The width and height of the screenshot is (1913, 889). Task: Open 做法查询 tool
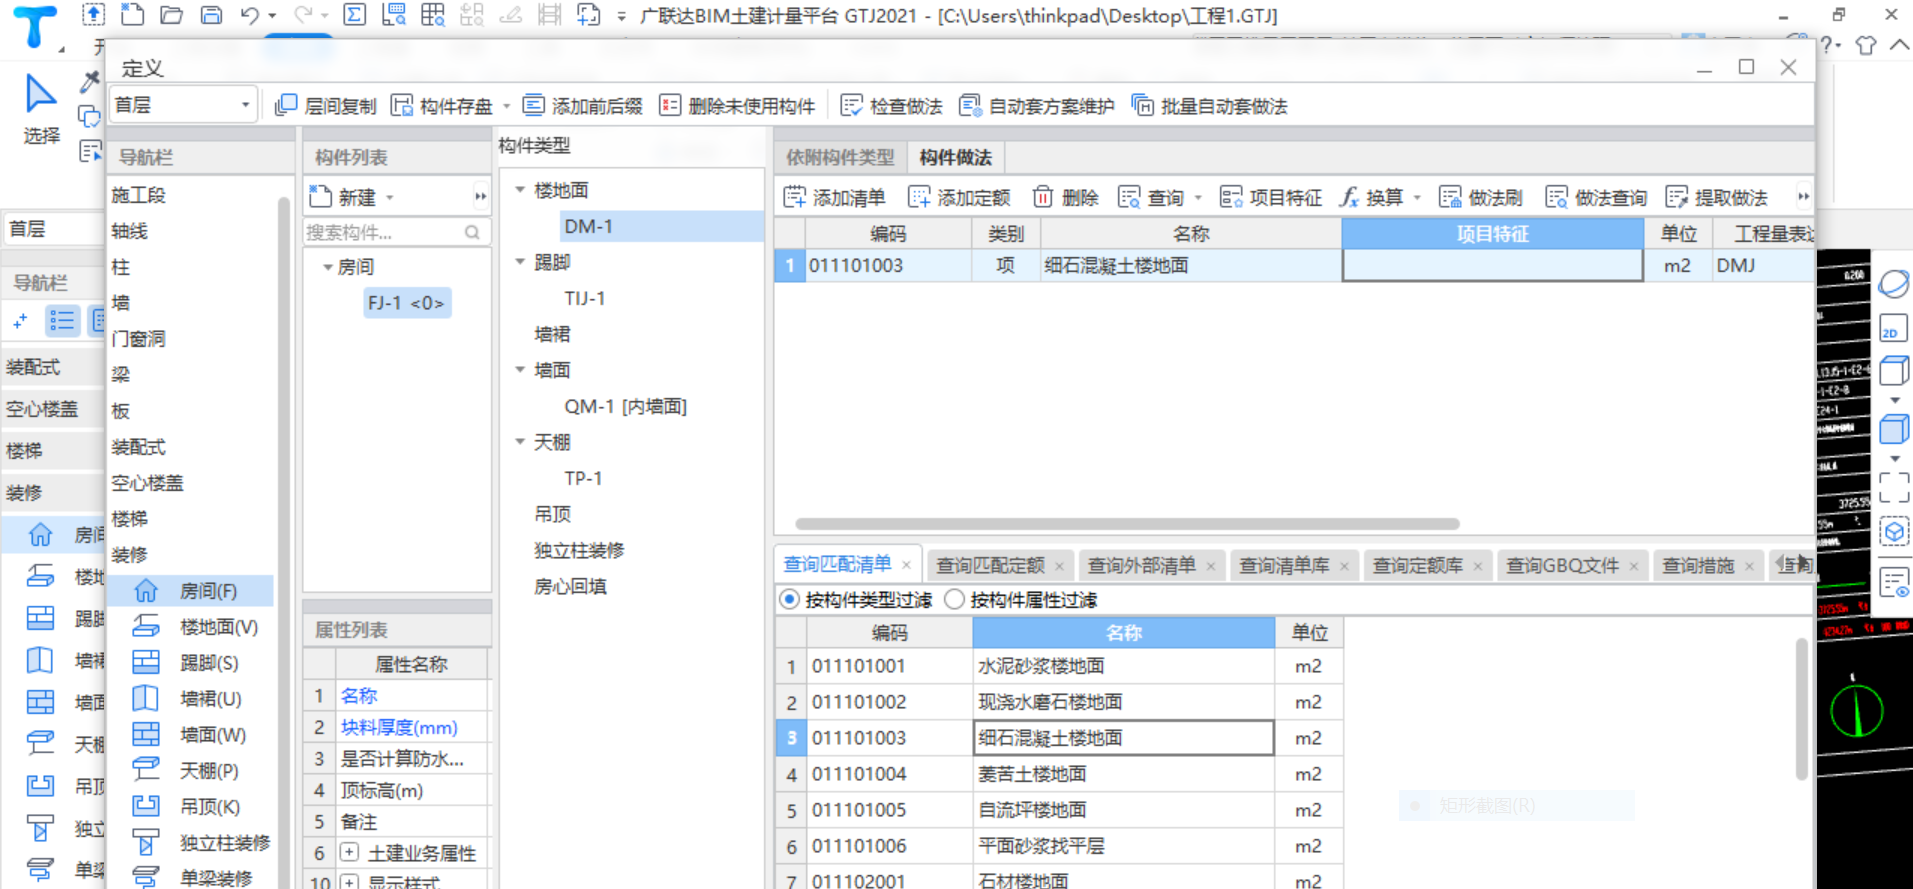click(x=1596, y=197)
